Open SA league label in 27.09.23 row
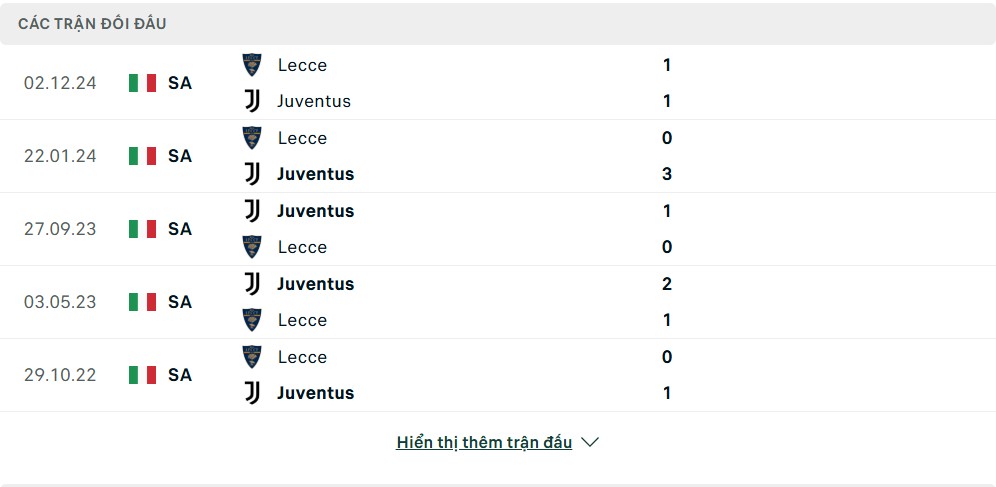The height and width of the screenshot is (487, 996). (180, 229)
